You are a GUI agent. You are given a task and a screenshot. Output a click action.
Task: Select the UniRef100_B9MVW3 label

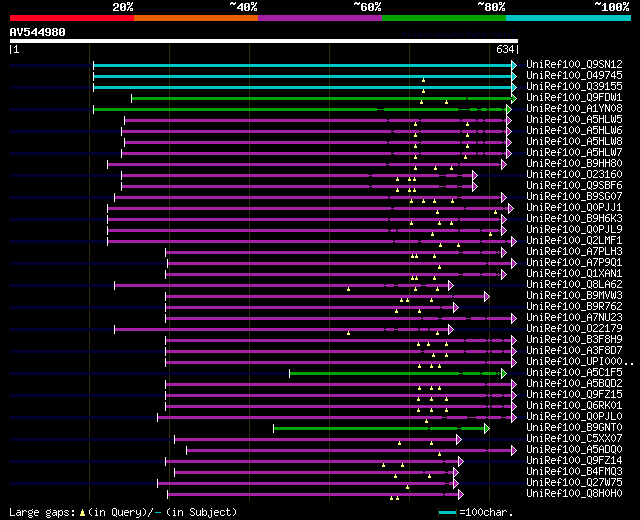point(574,296)
